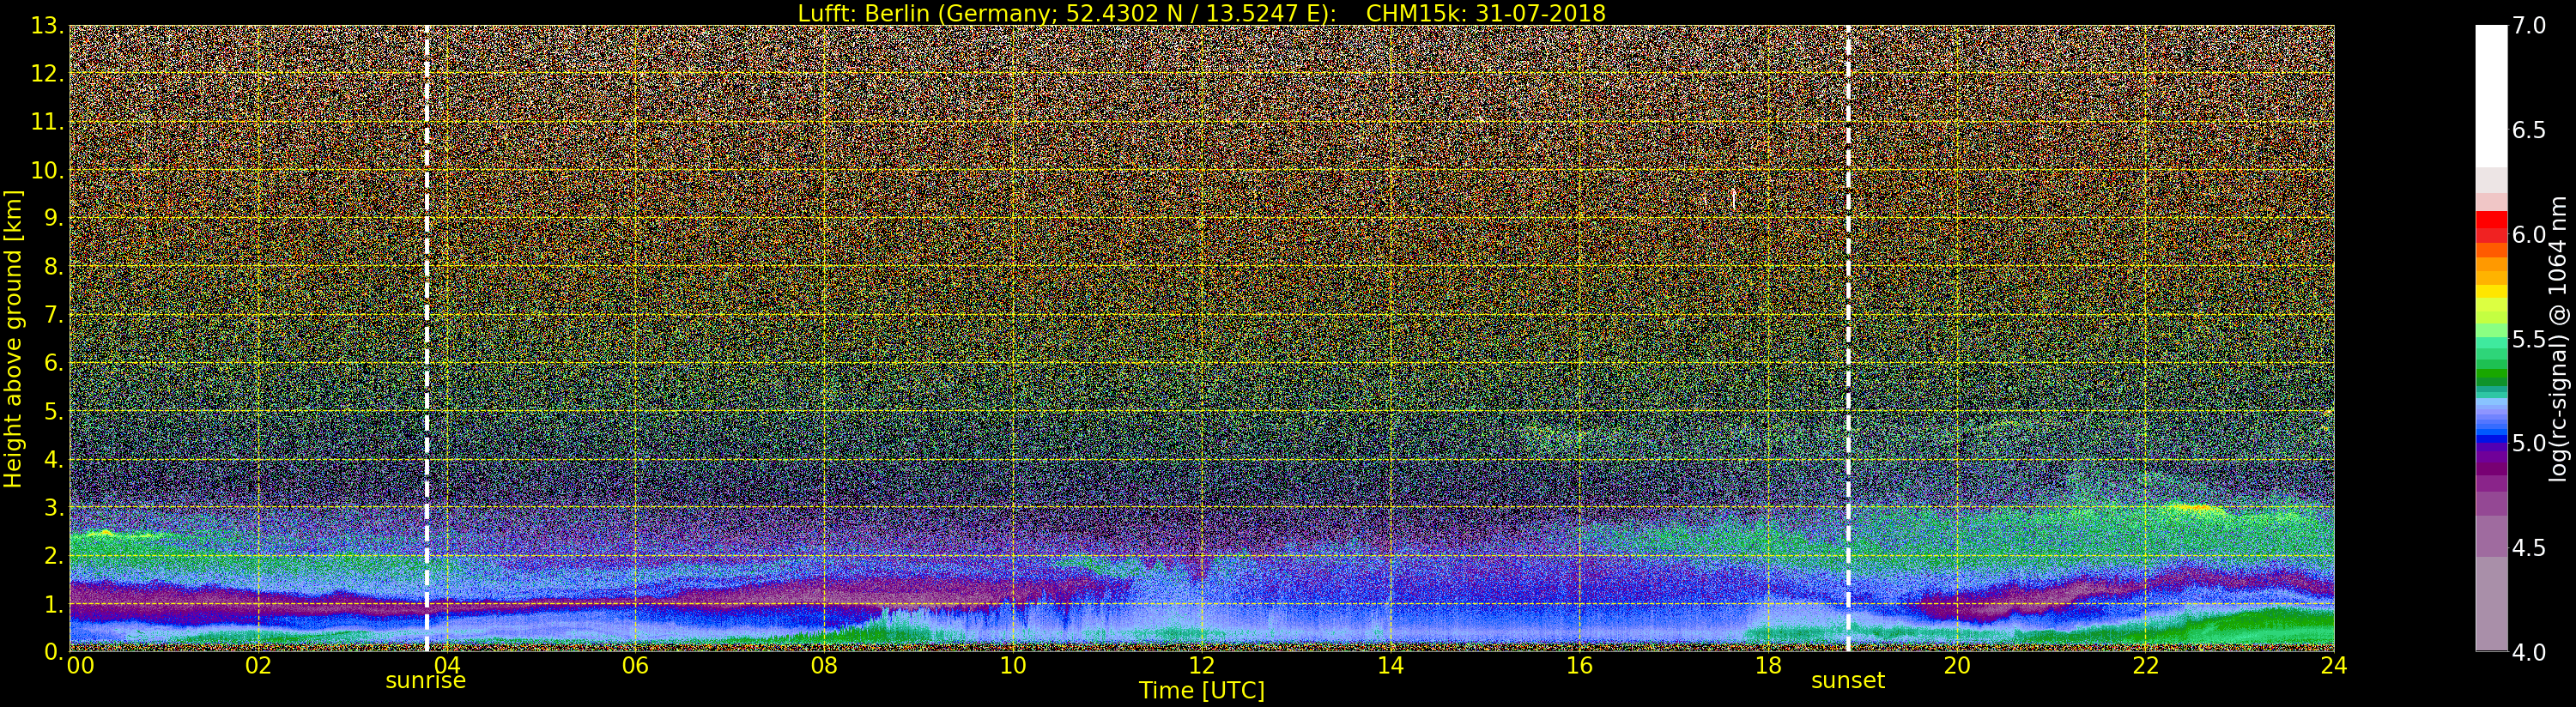Viewport: 2576px width, 707px height.
Task: Click the time tick label '18'
Action: coord(1768,666)
